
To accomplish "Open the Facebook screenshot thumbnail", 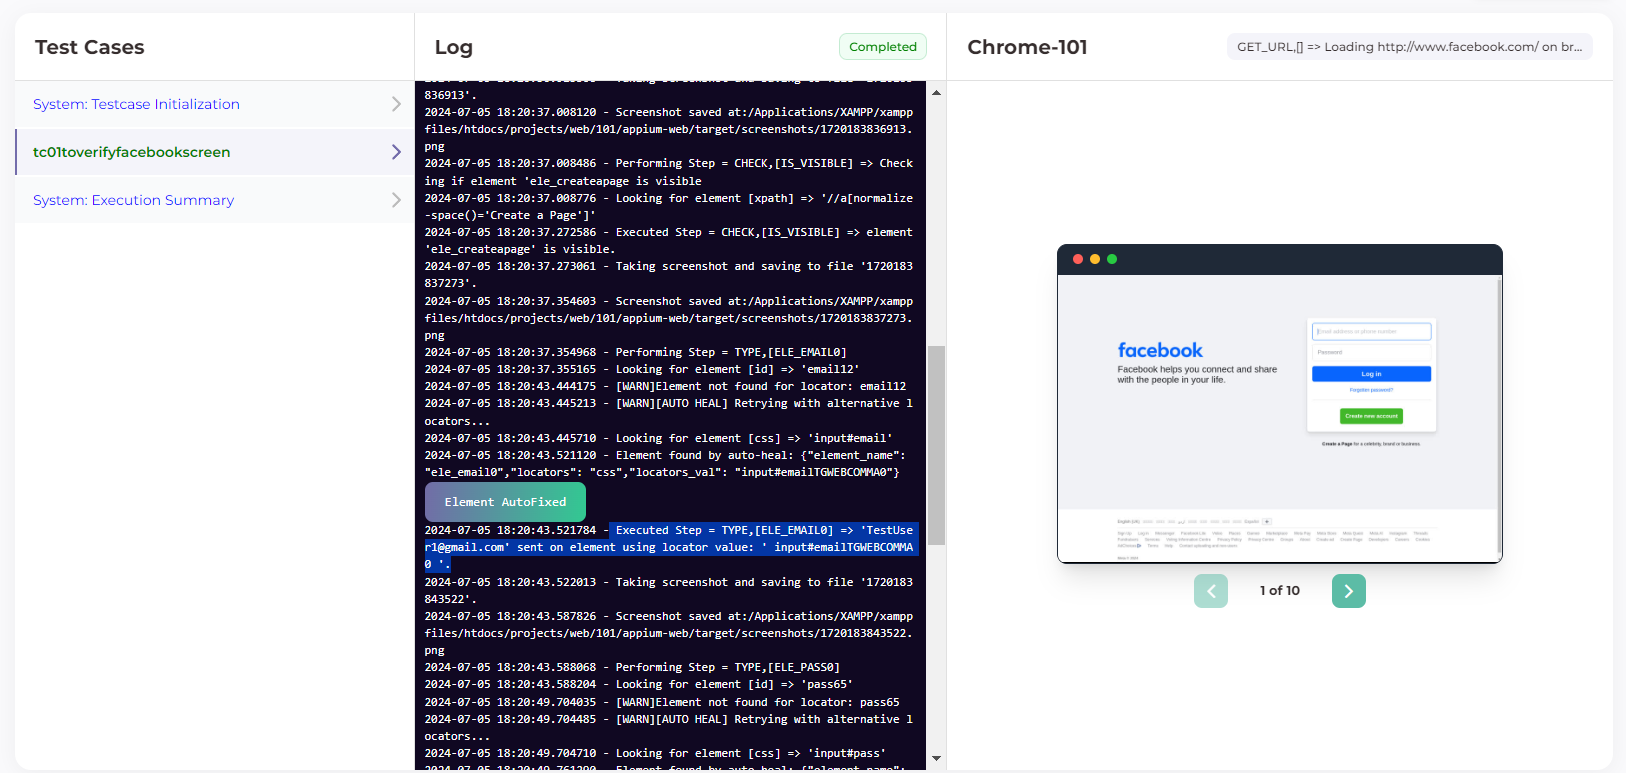I will click(1280, 404).
